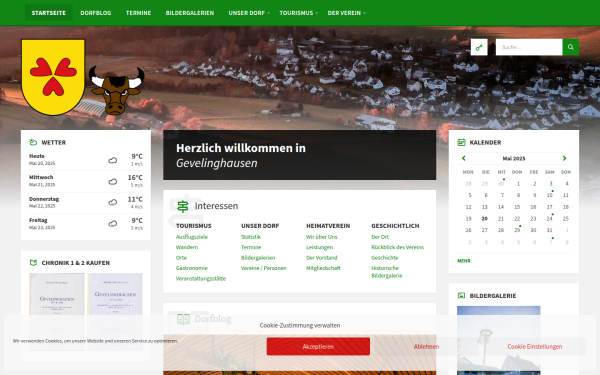Click the cloud icon for Donnerstag
The width and height of the screenshot is (600, 375).
click(112, 202)
